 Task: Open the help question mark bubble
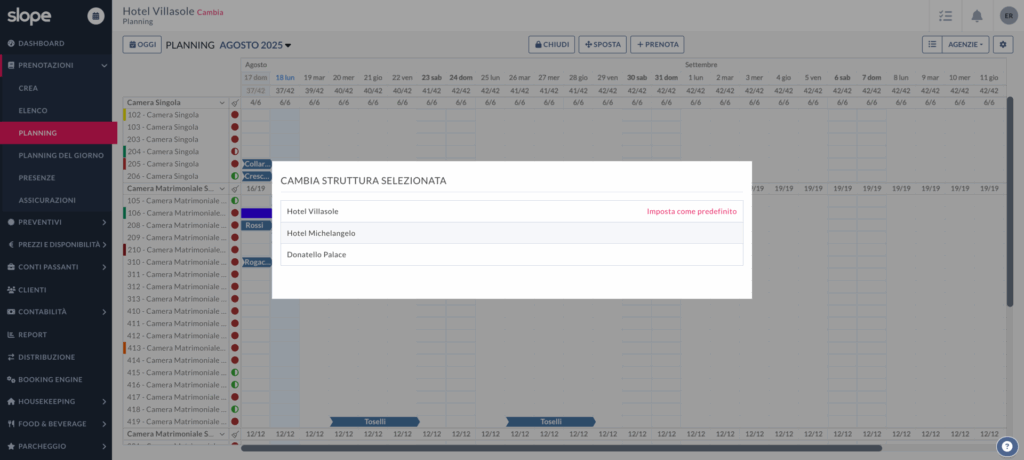coord(1007,446)
